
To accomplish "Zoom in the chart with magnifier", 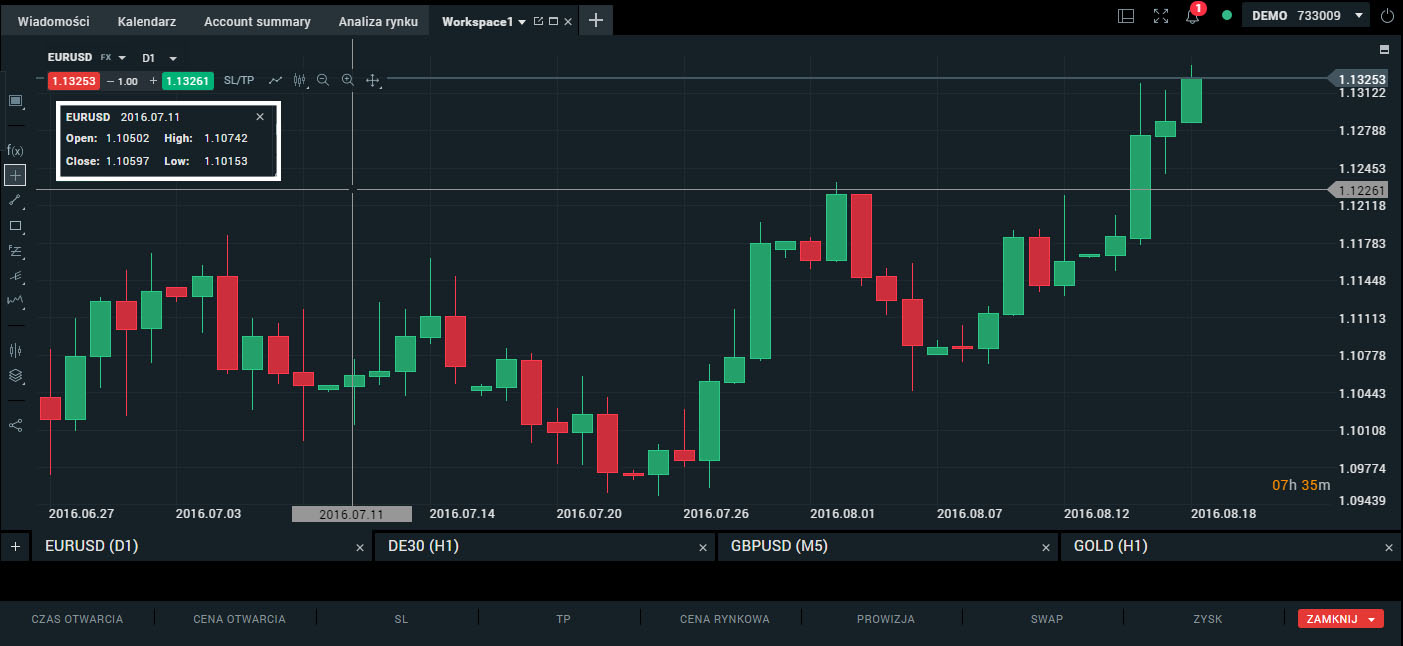I will click(x=348, y=80).
